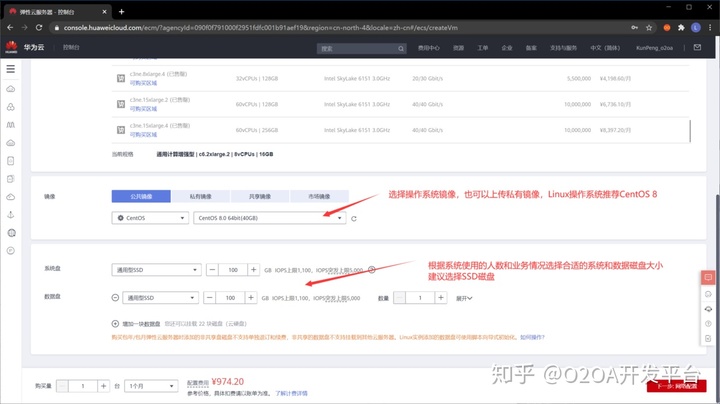Increase data disk quantity with plus button
720x404 pixels.
pos(441,298)
